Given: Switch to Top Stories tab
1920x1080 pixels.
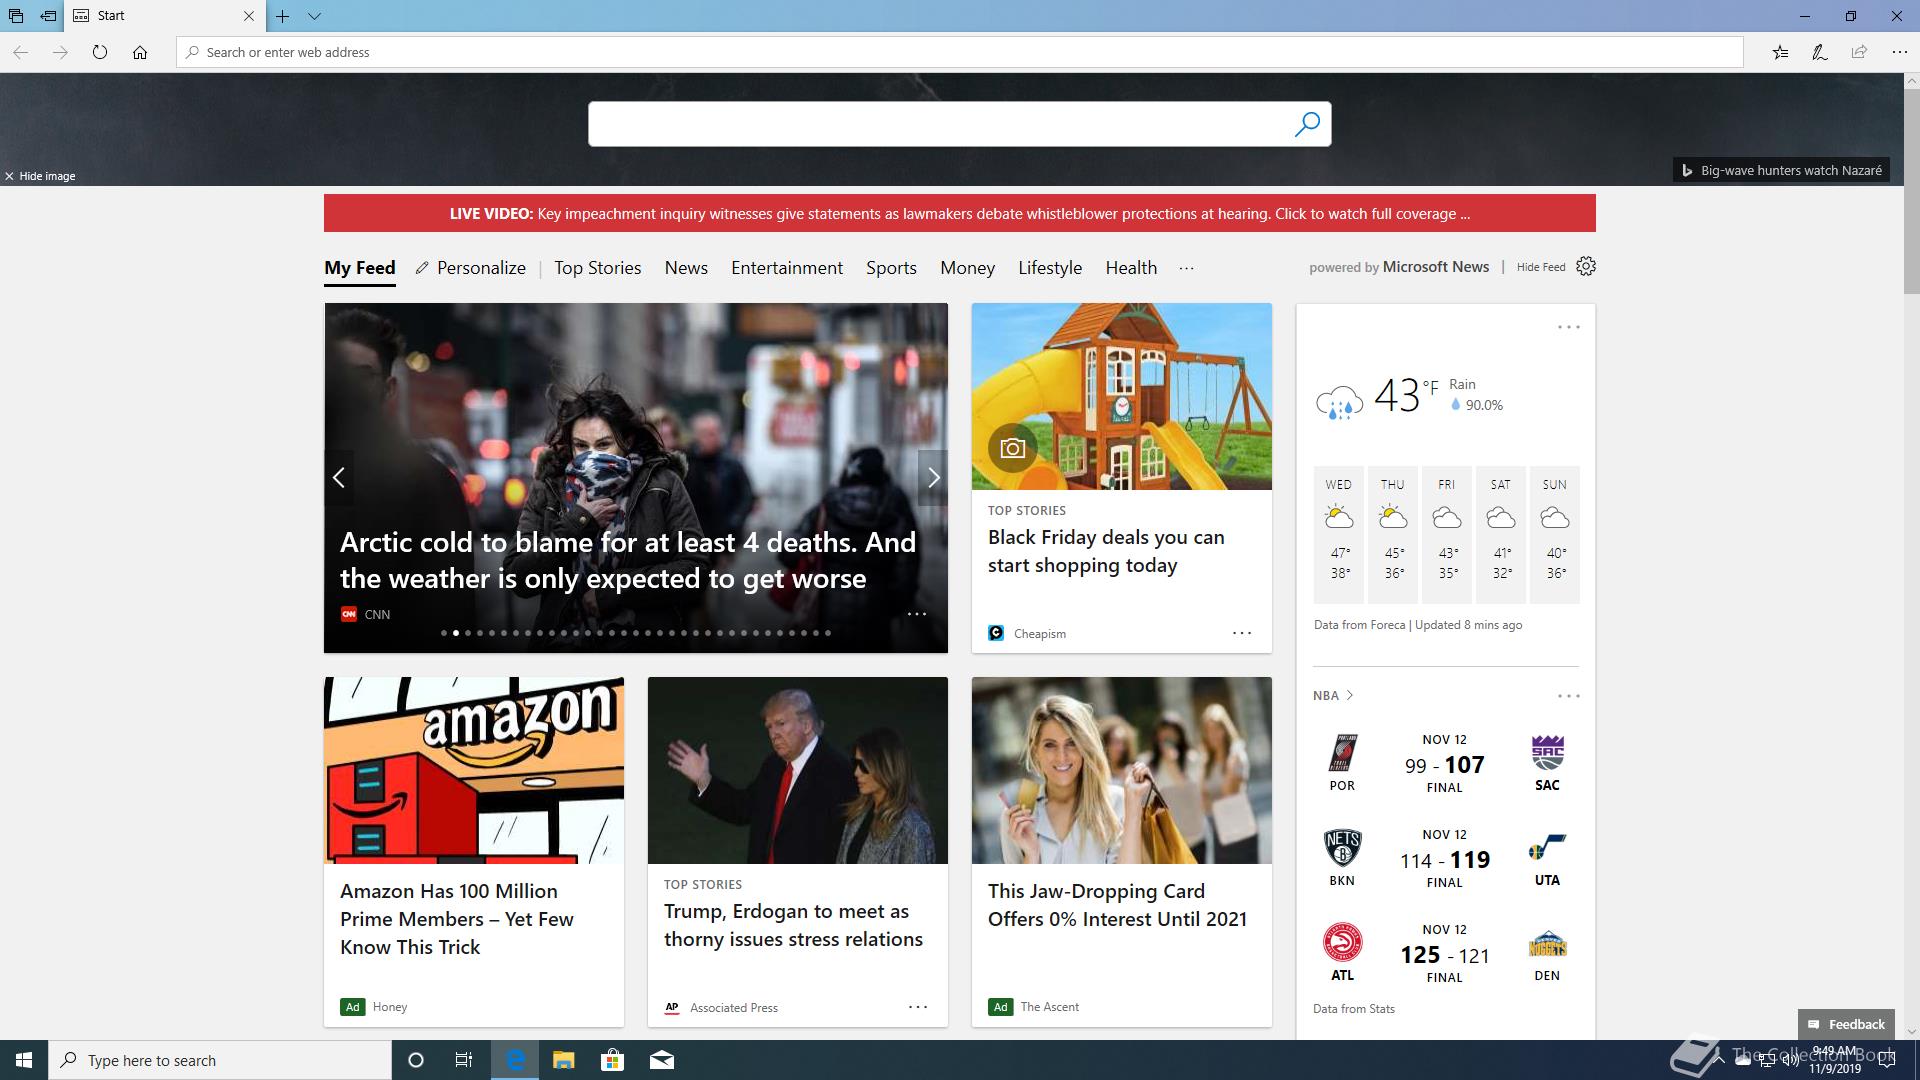Looking at the screenshot, I should coord(598,268).
